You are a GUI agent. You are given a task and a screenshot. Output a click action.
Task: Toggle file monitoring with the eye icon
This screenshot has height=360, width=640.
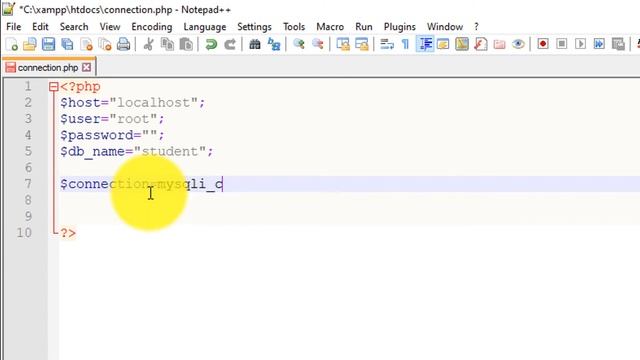[518, 44]
